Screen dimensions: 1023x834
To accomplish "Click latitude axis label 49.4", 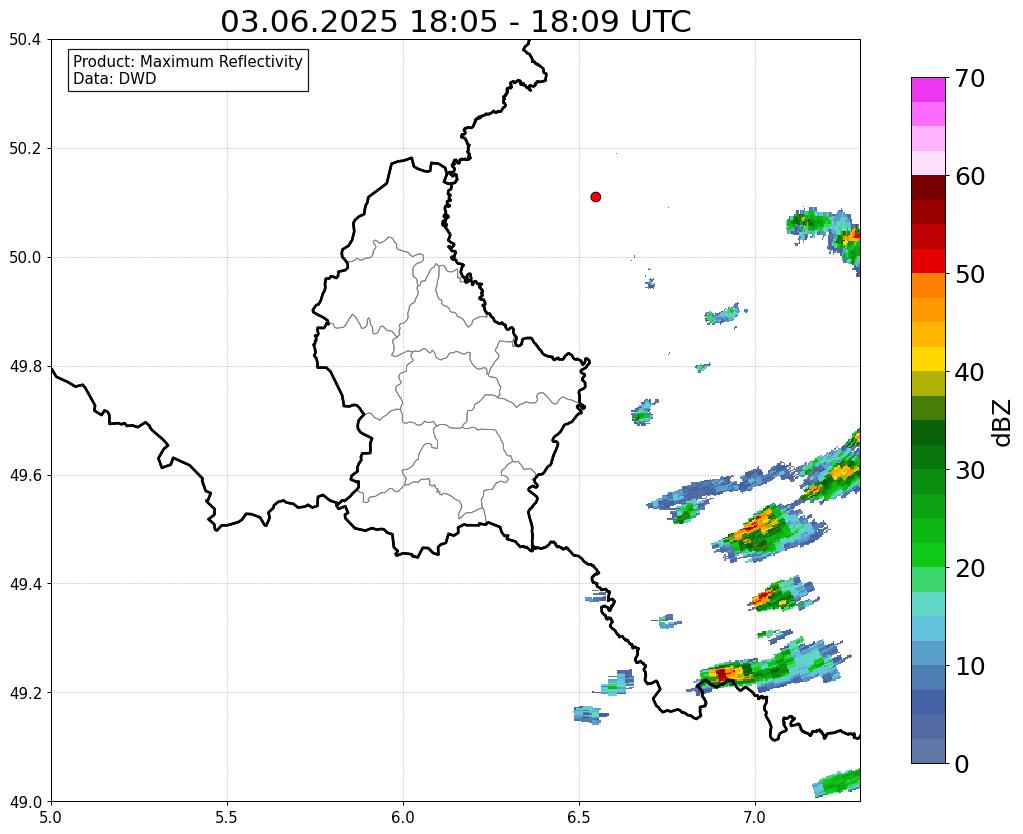I will click(x=25, y=584).
